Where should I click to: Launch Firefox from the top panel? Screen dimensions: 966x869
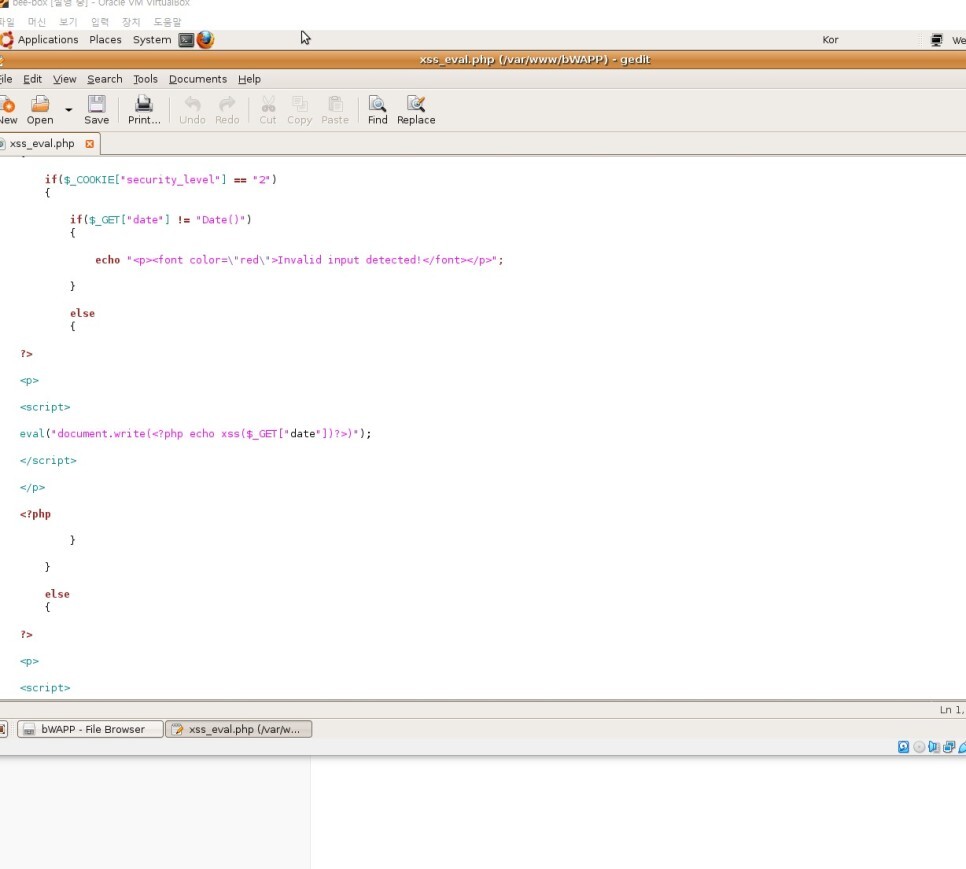point(205,39)
